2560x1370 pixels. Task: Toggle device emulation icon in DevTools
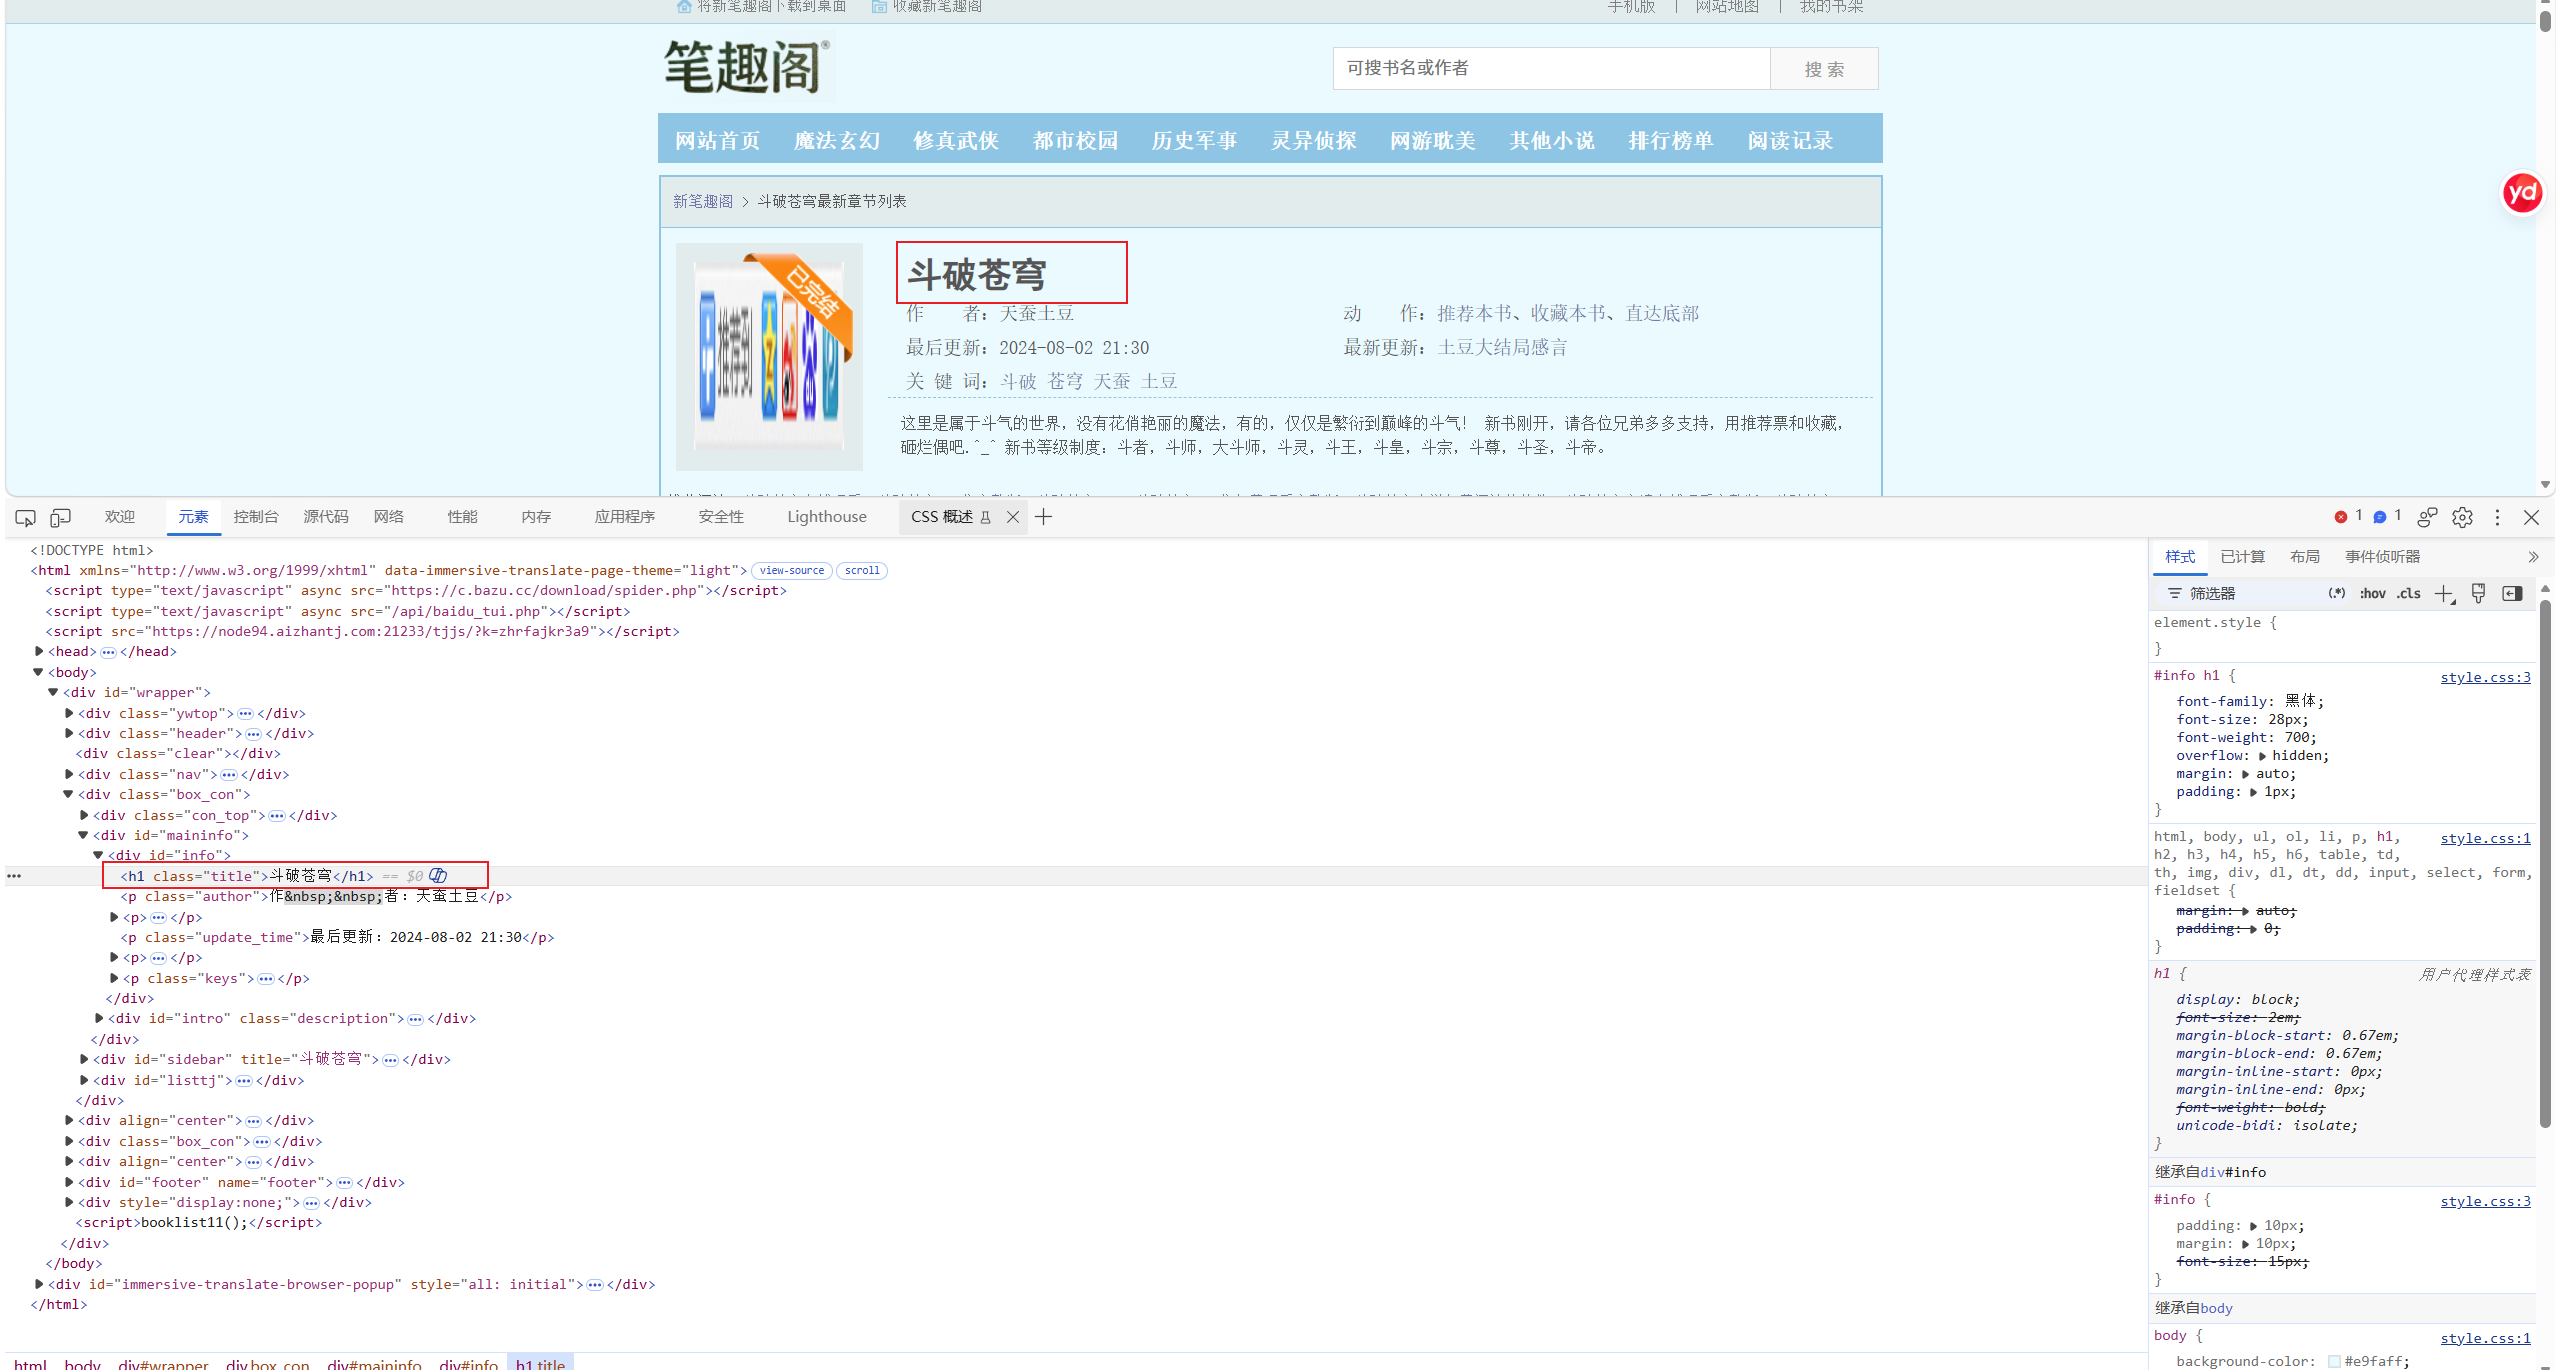point(61,517)
